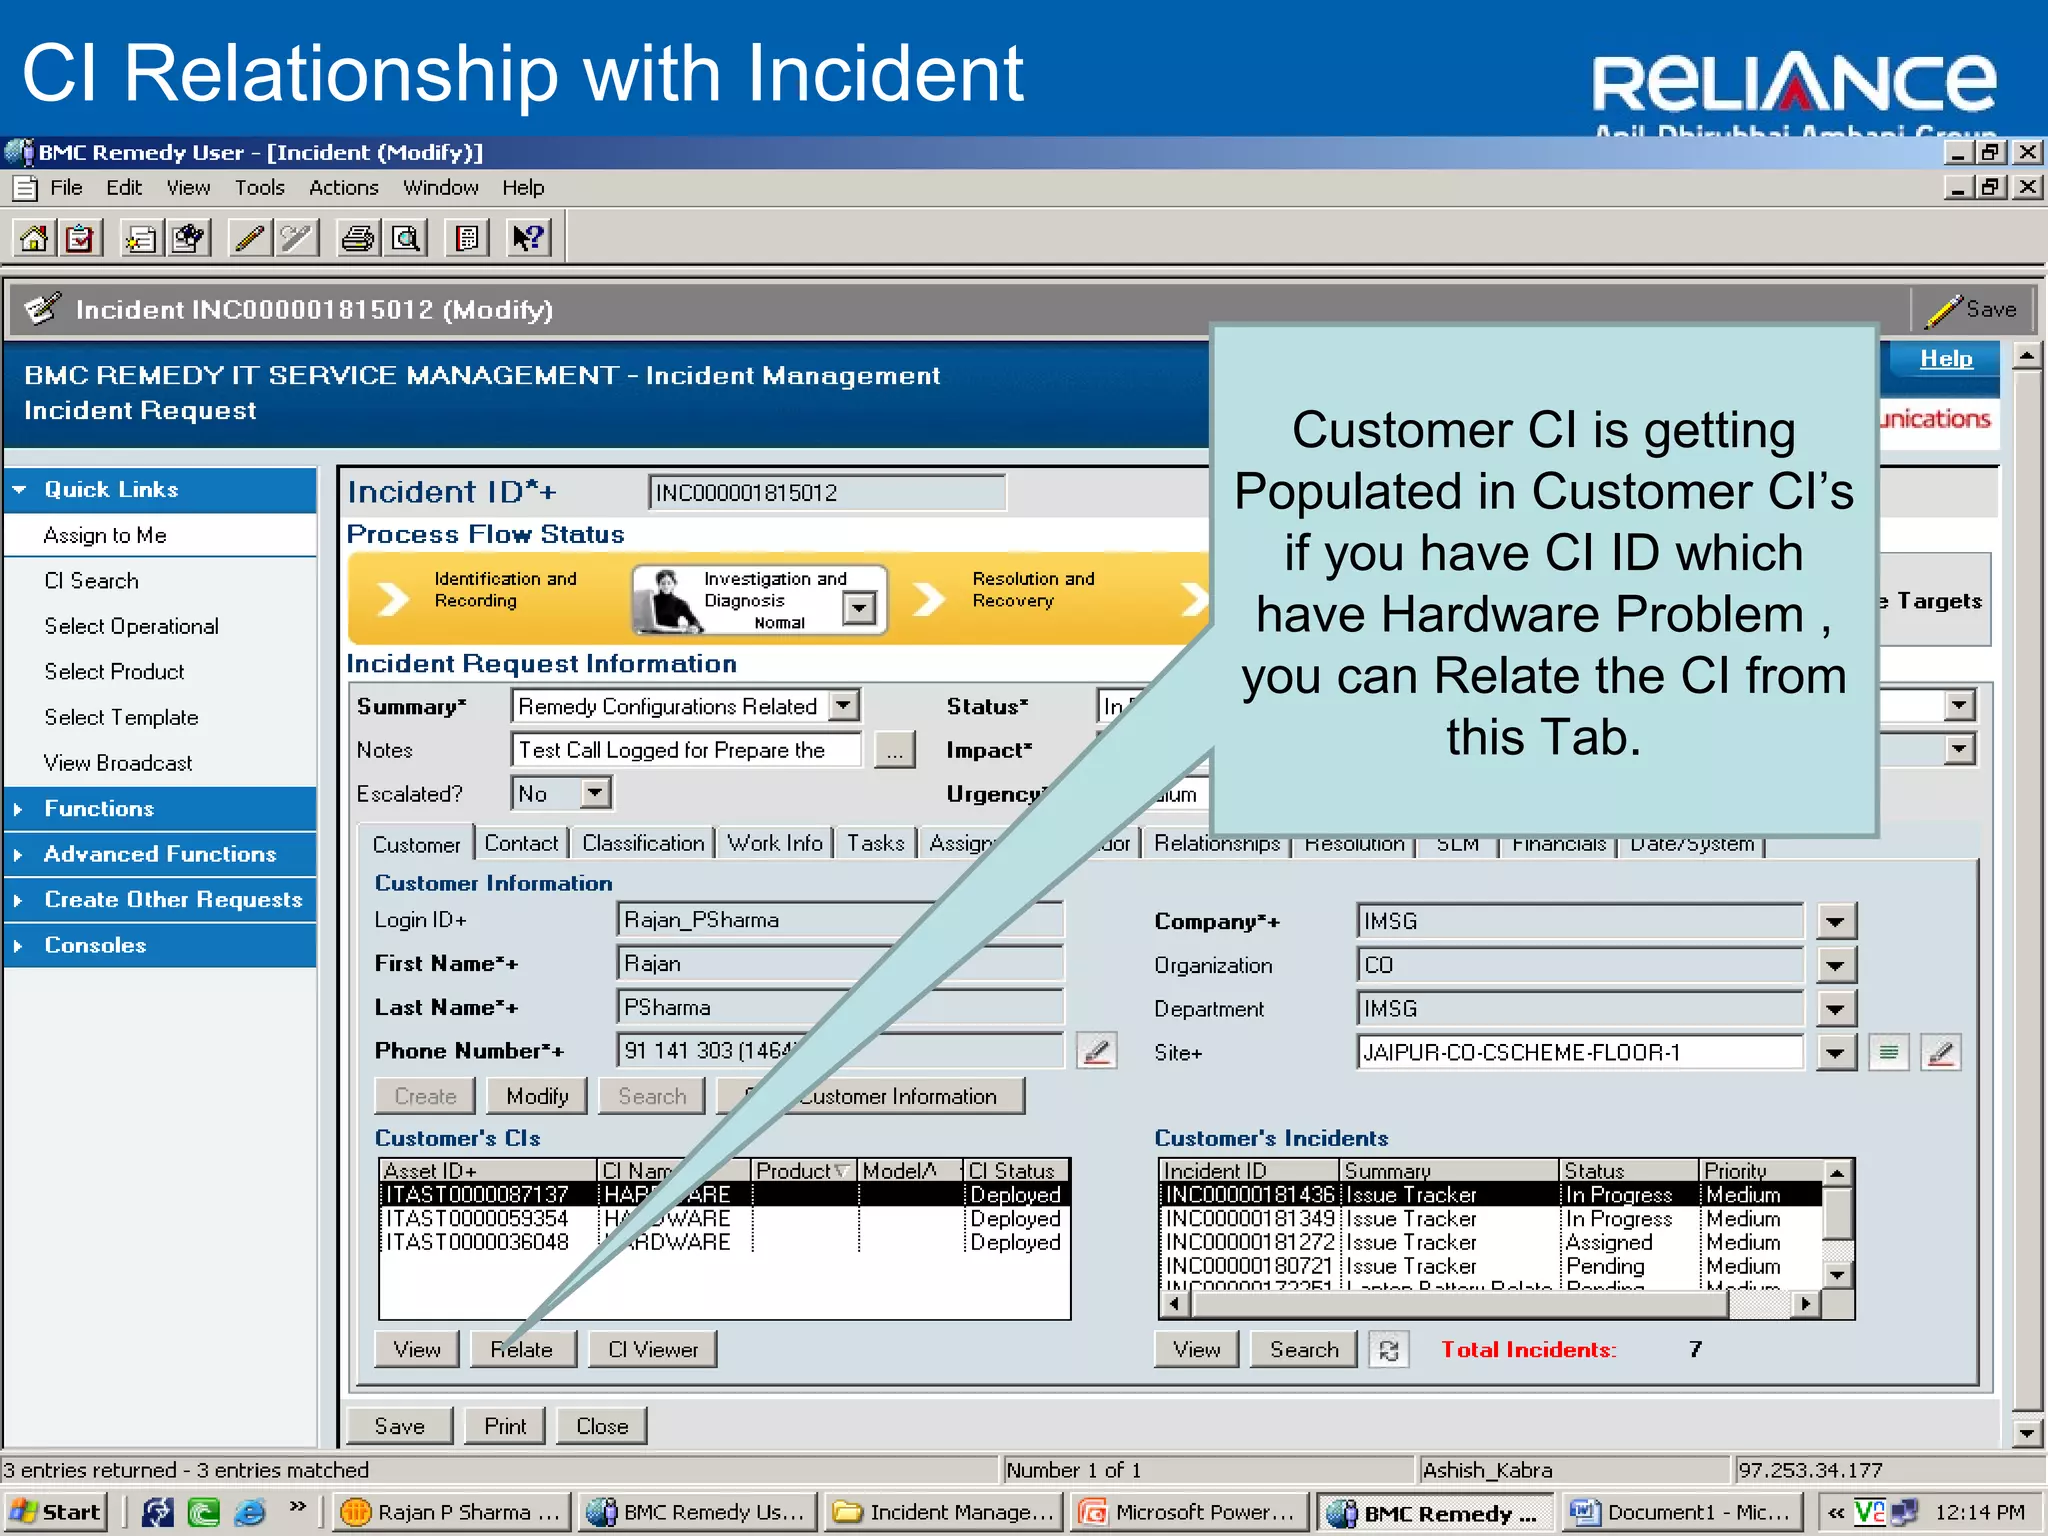
Task: Open the Tools menu
Action: pyautogui.click(x=259, y=188)
